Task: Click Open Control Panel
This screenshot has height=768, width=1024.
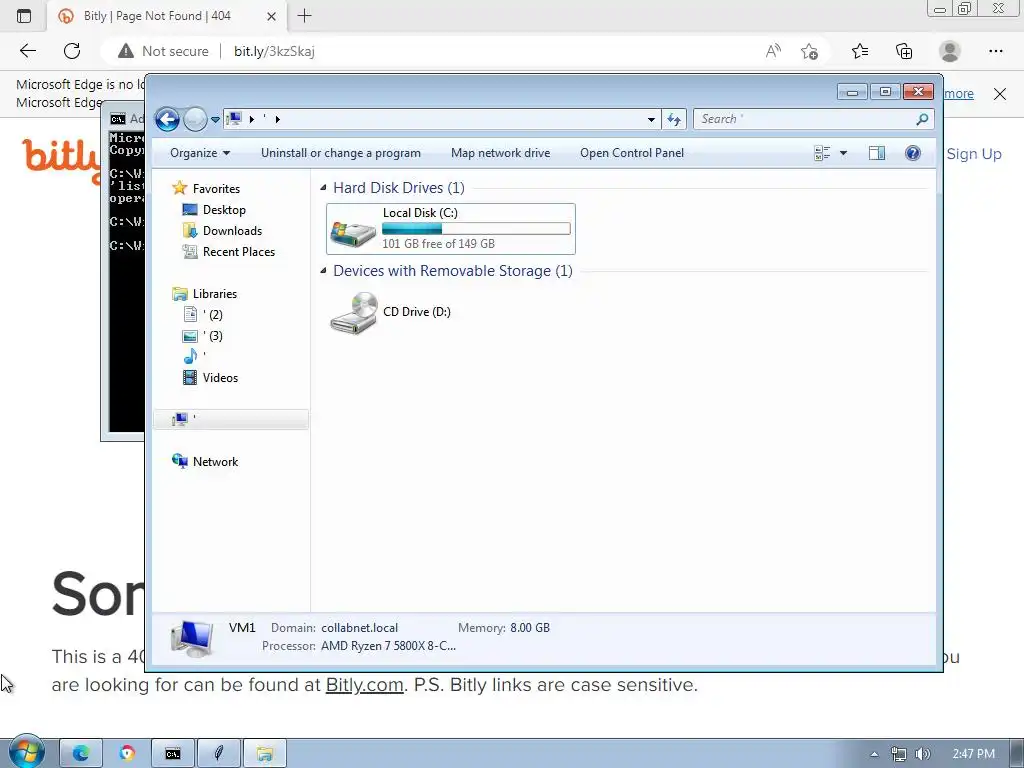Action: pos(632,153)
